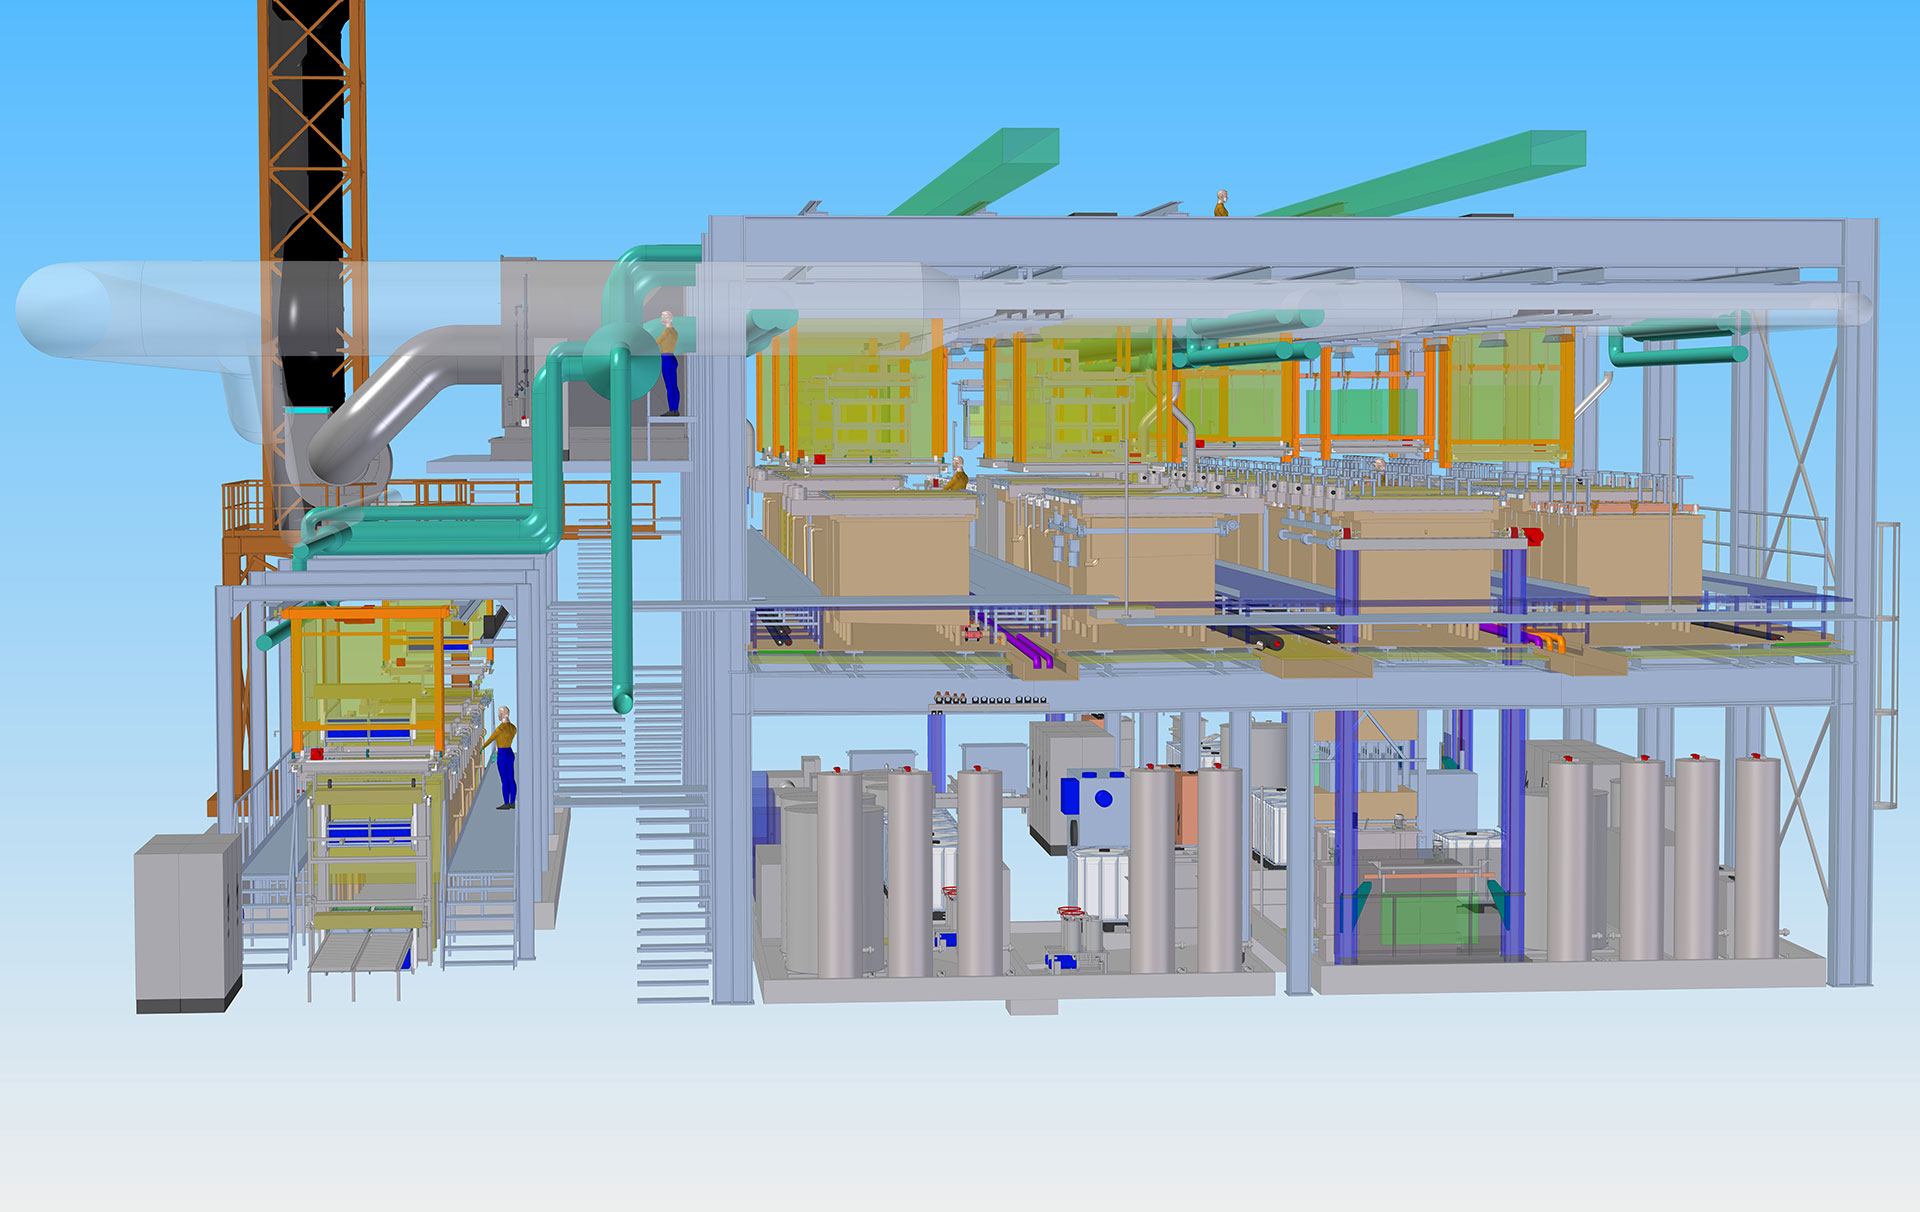Image resolution: width=1920 pixels, height=1212 pixels.
Task: Click the worker on the platform by teal duct
Action: click(667, 363)
